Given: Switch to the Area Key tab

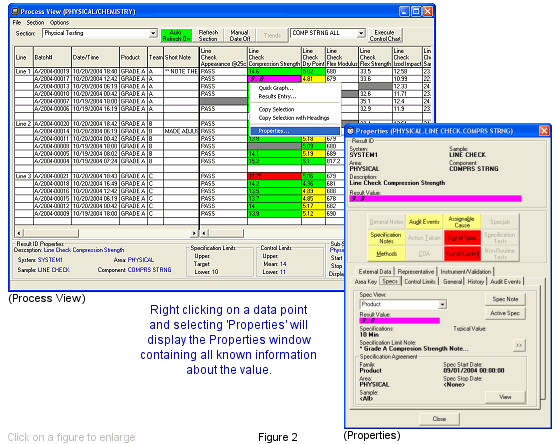Looking at the screenshot, I should click(x=365, y=281).
